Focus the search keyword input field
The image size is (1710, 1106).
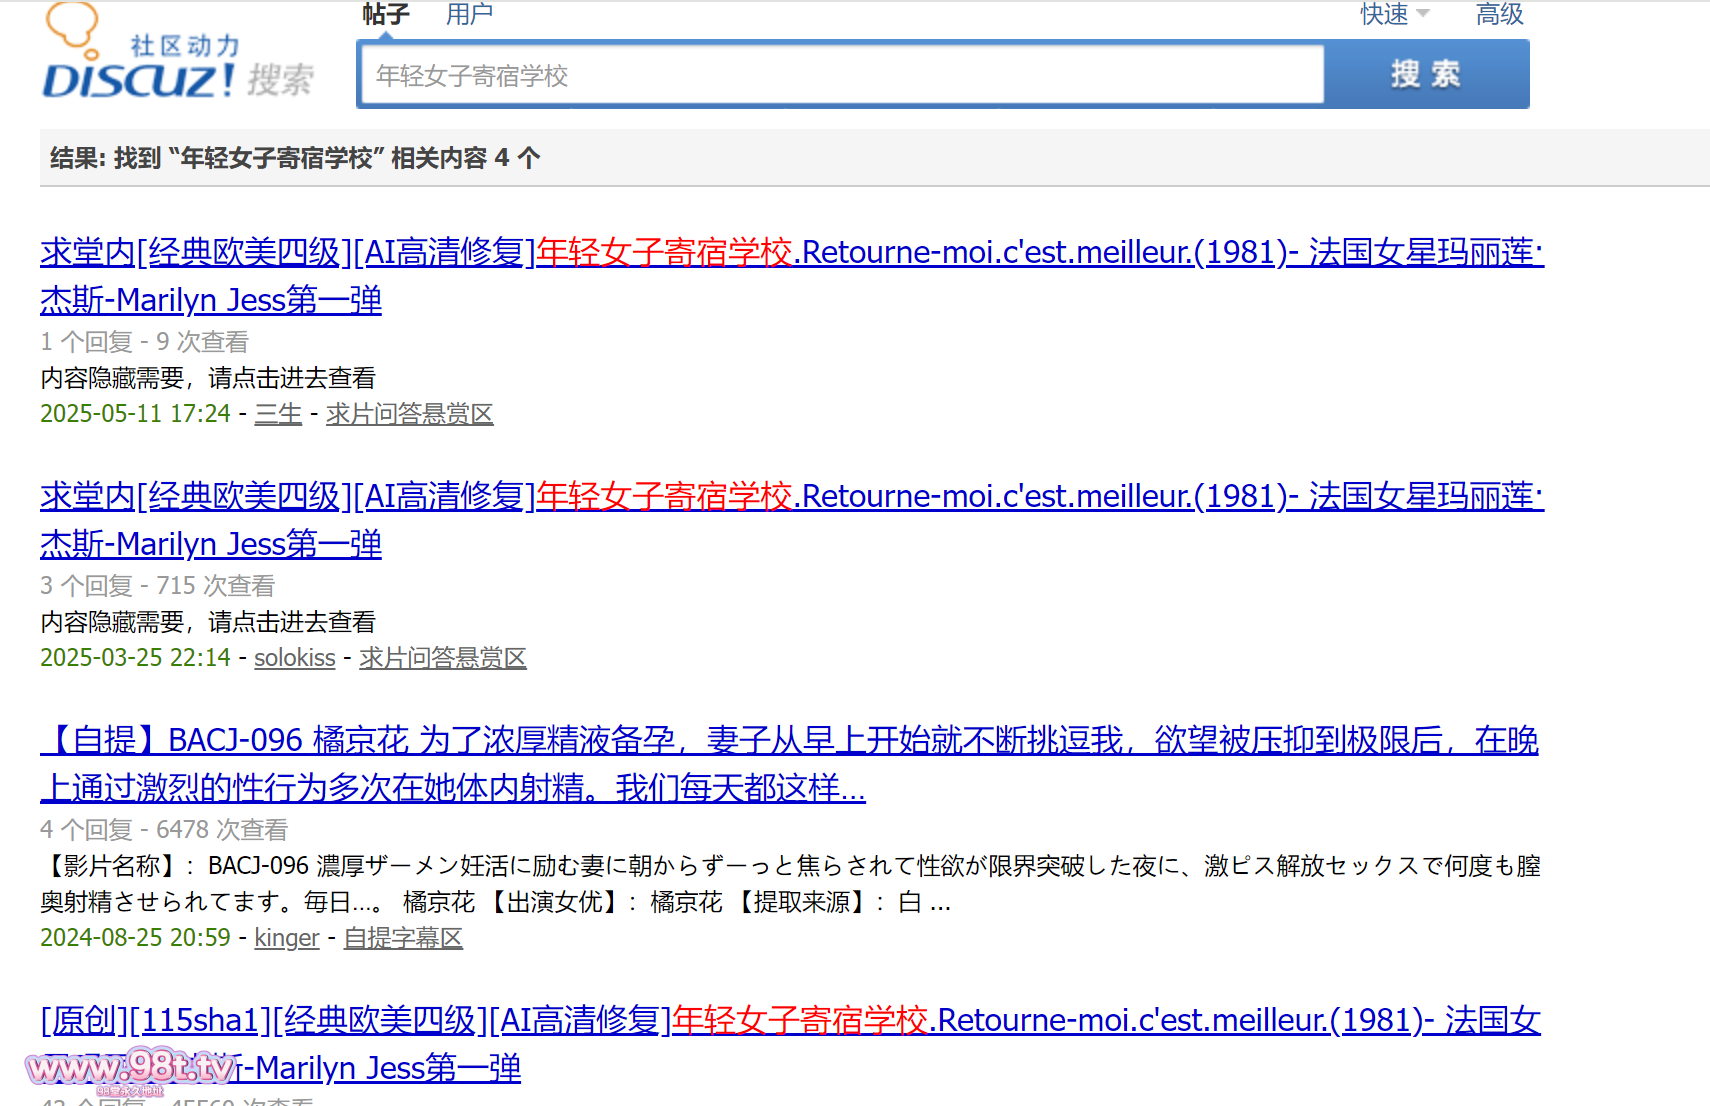pyautogui.click(x=842, y=75)
